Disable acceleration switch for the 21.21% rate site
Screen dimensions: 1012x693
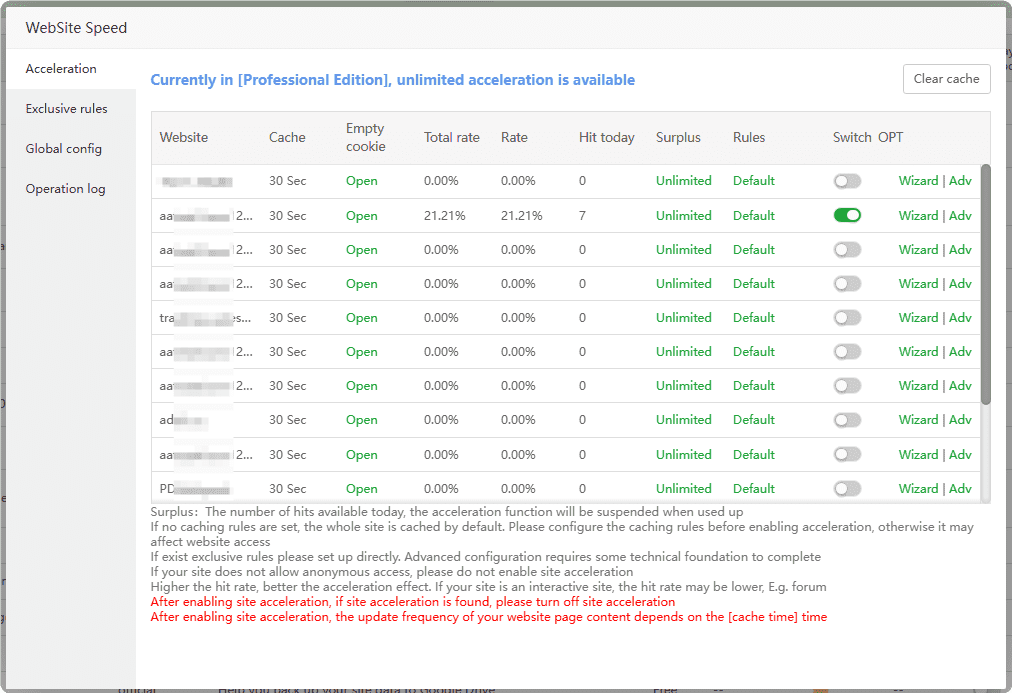coord(847,215)
